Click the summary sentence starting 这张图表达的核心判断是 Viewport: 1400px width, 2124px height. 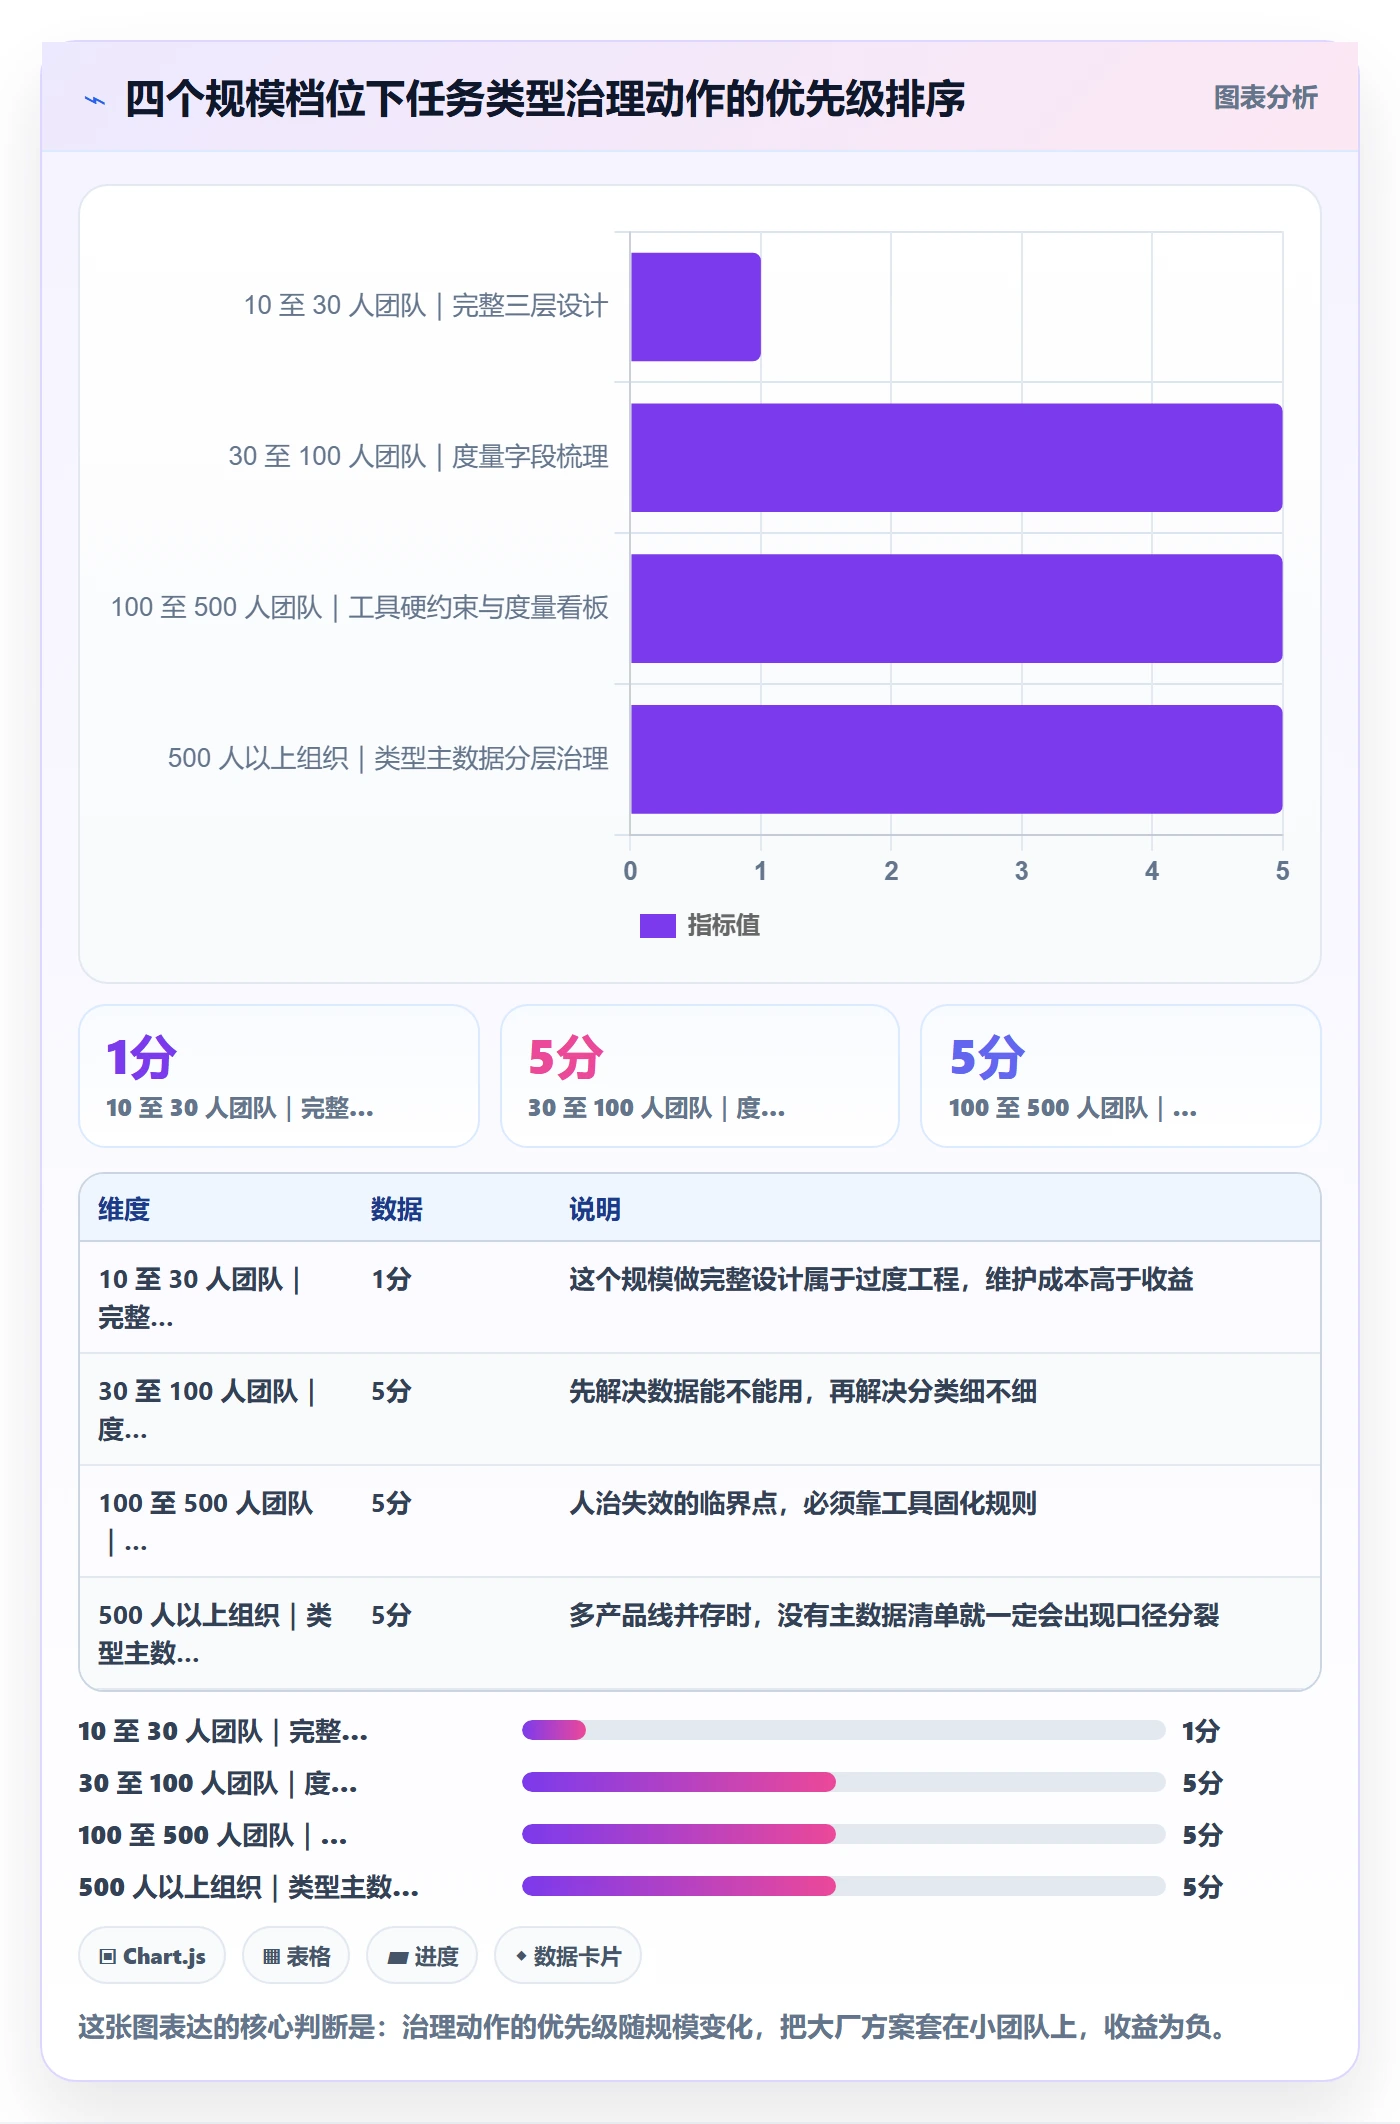point(653,2027)
